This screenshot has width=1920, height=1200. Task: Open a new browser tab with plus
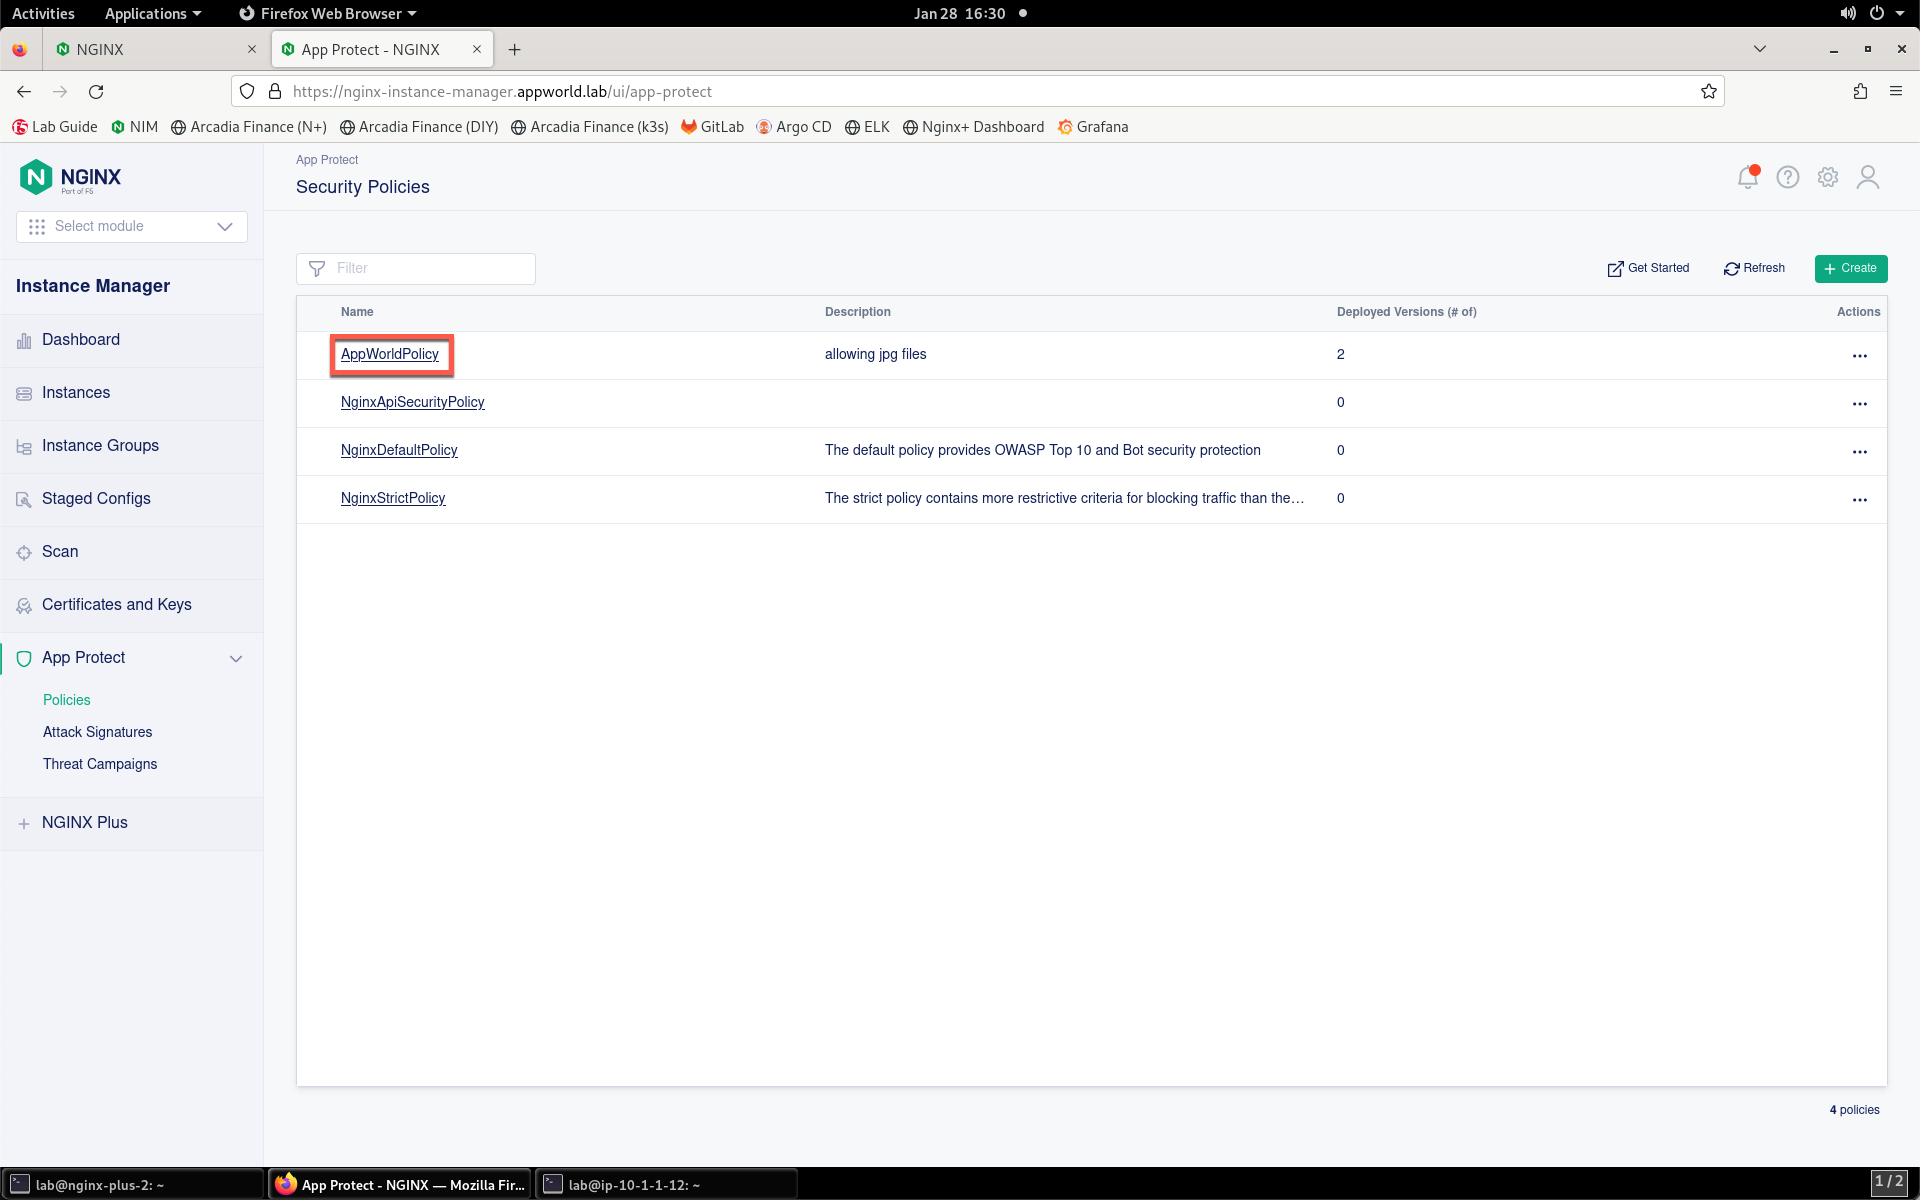514,49
